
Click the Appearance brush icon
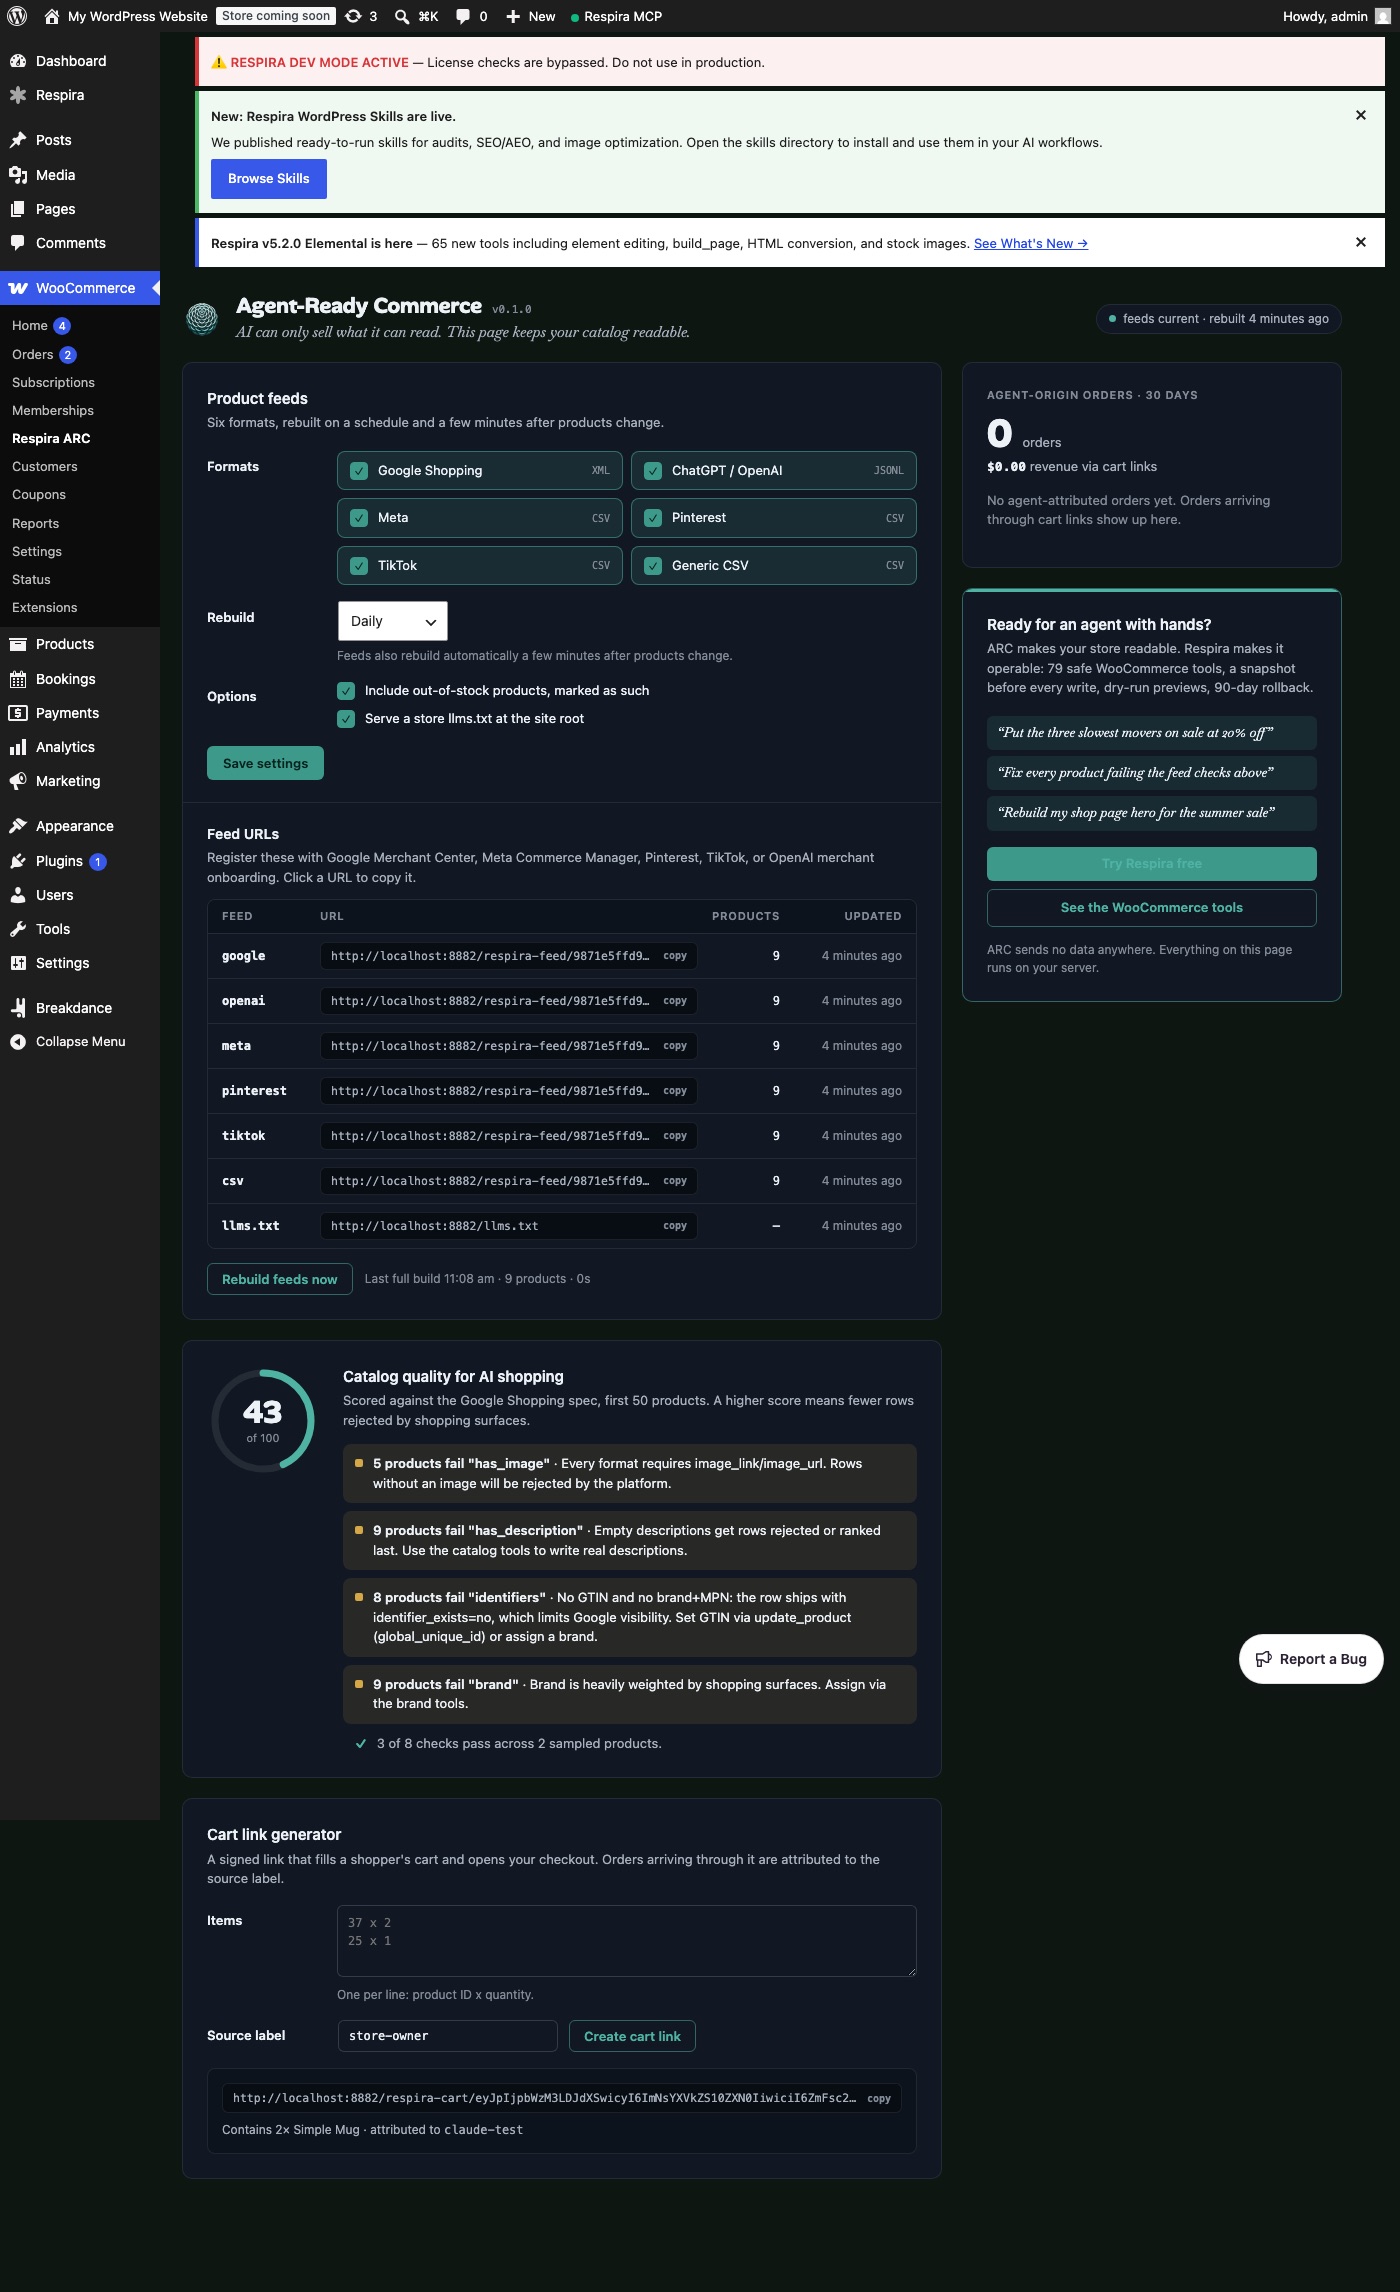click(18, 826)
